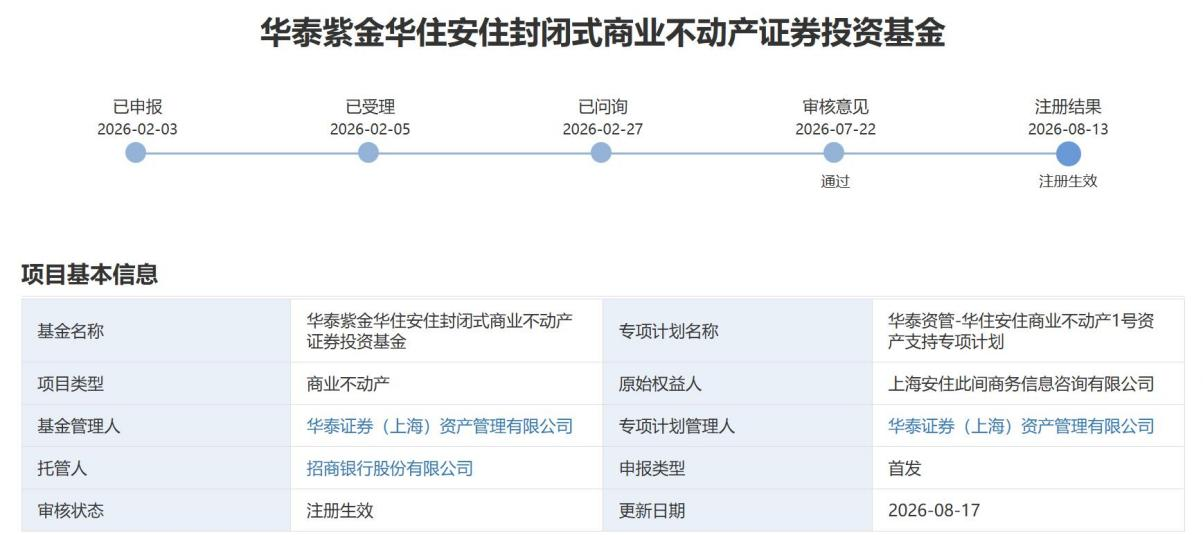The width and height of the screenshot is (1203, 535).
Task: Click the 项目基本信息 section heading
Action: [x=89, y=274]
